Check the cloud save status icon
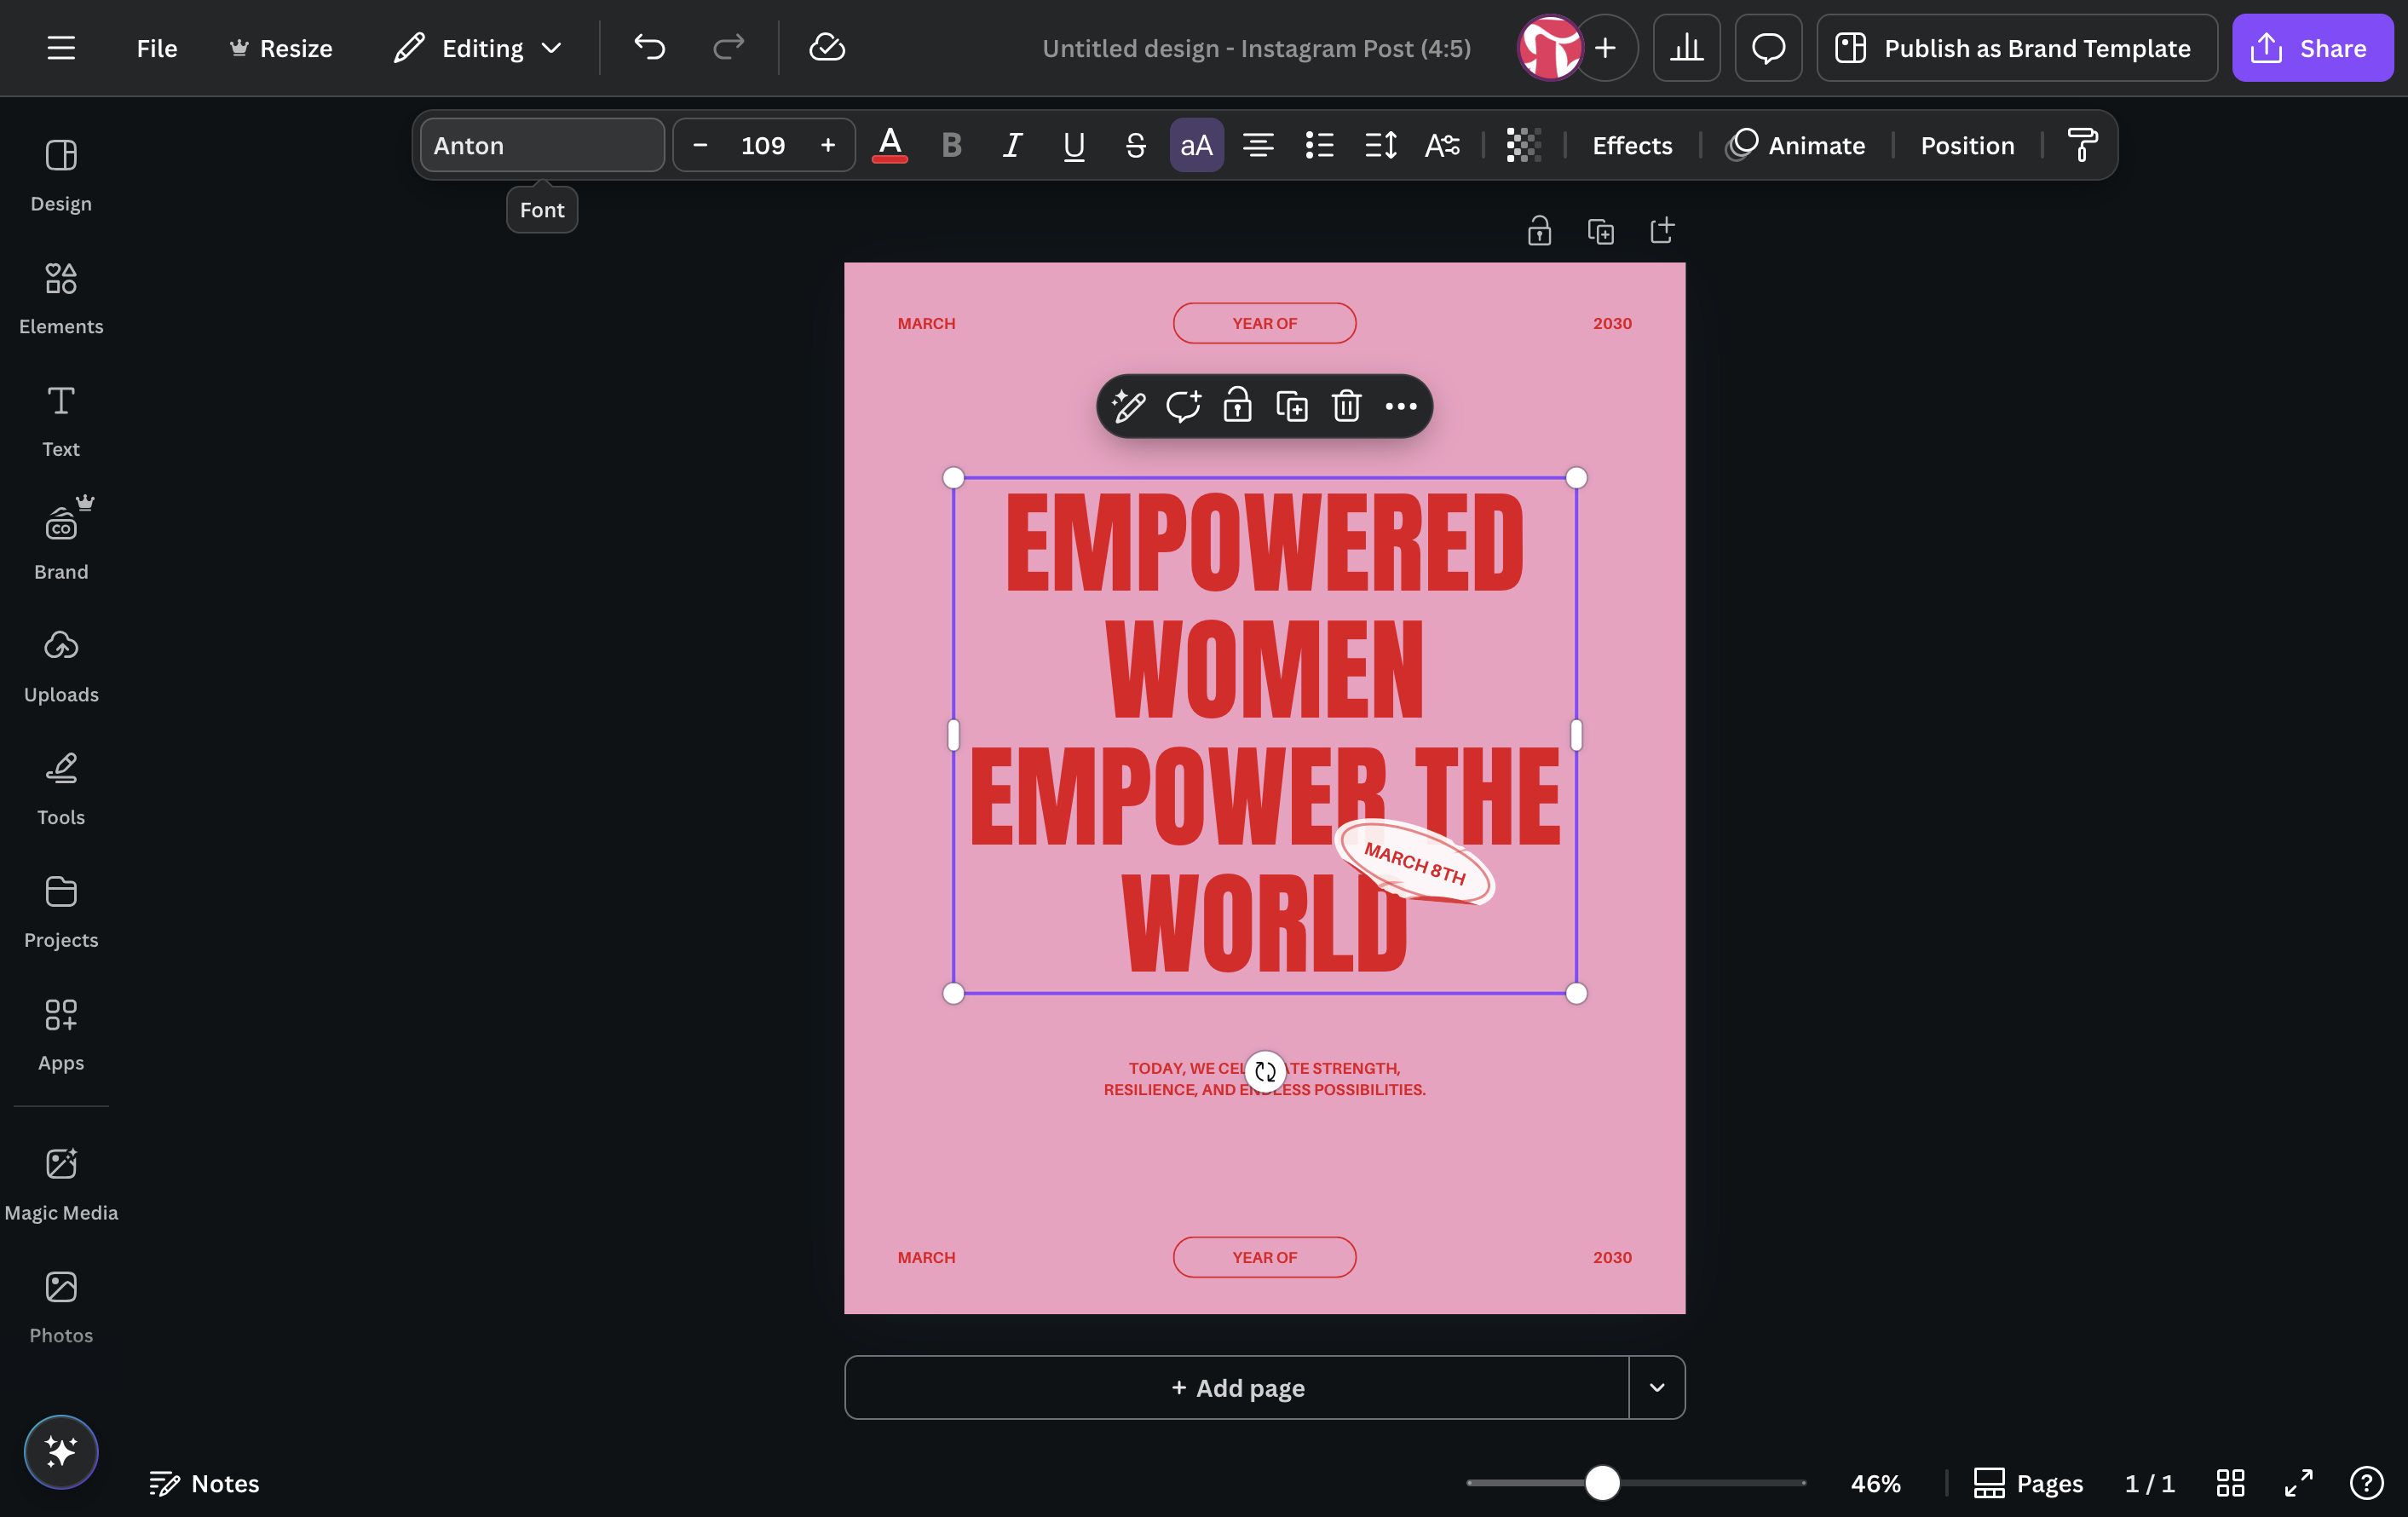Screen dimensions: 2408x1517 point(827,48)
